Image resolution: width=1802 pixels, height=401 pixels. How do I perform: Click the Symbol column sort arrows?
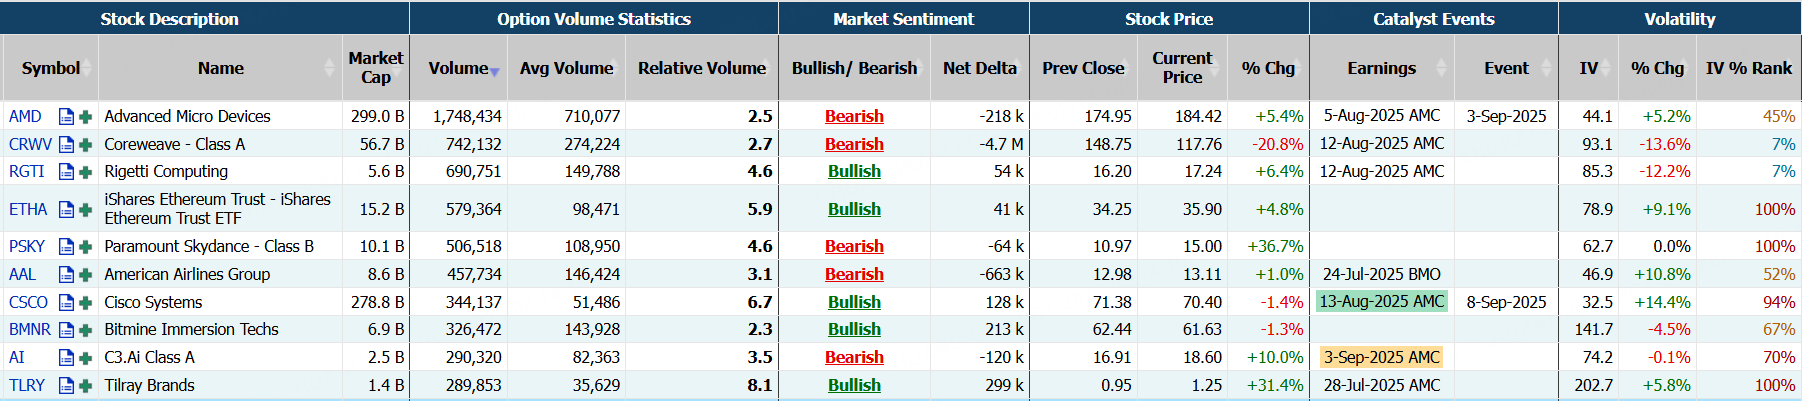88,68
